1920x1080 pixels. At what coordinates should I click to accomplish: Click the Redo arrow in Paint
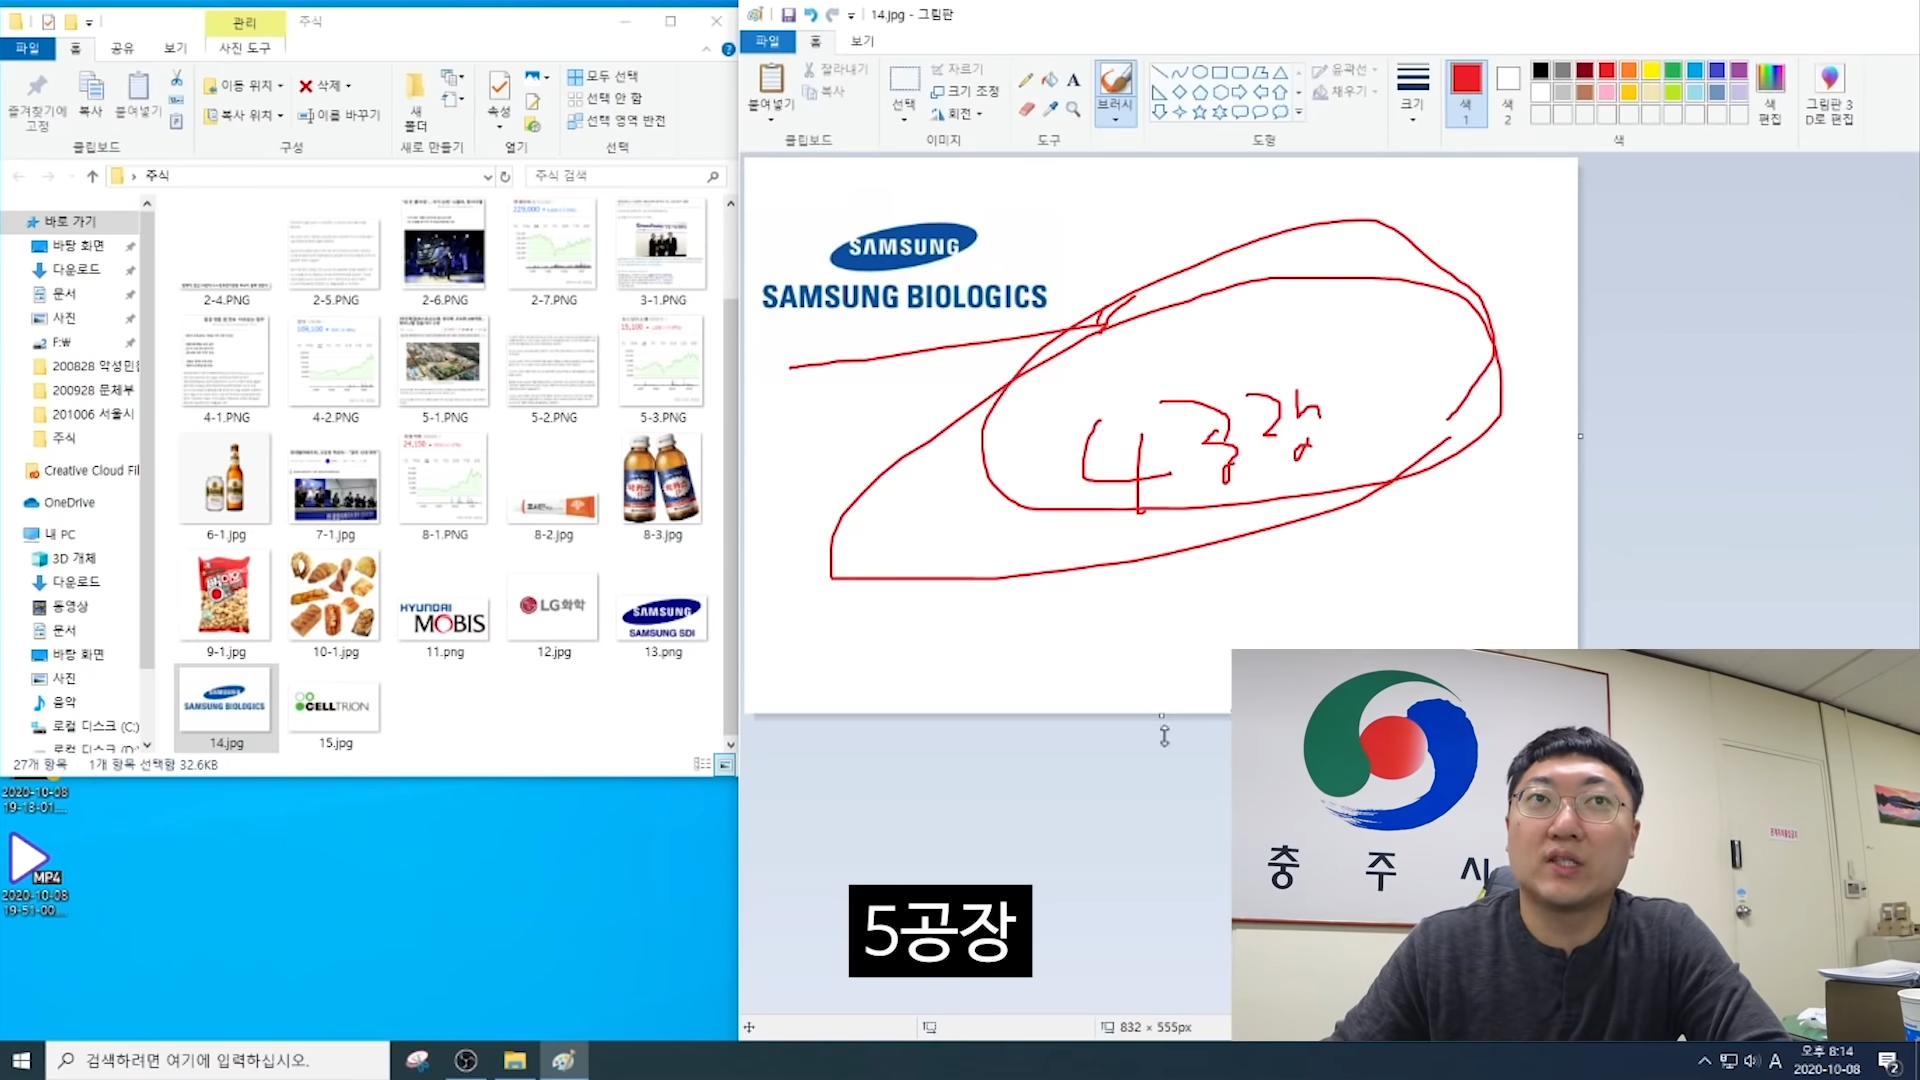point(832,15)
